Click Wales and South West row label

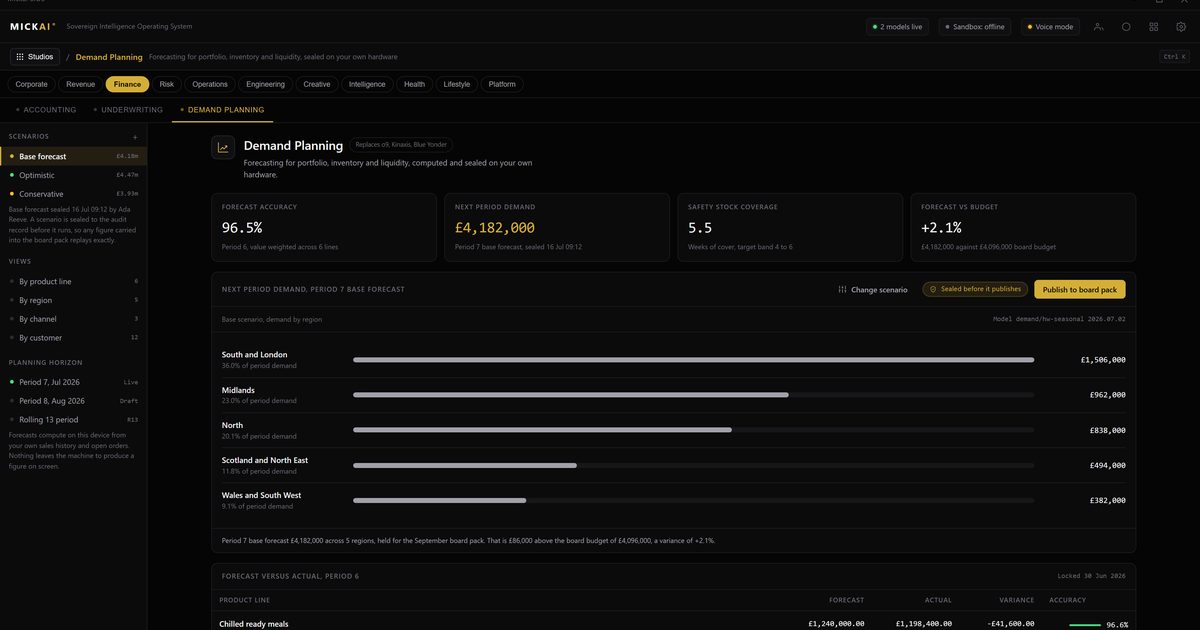[x=261, y=495]
